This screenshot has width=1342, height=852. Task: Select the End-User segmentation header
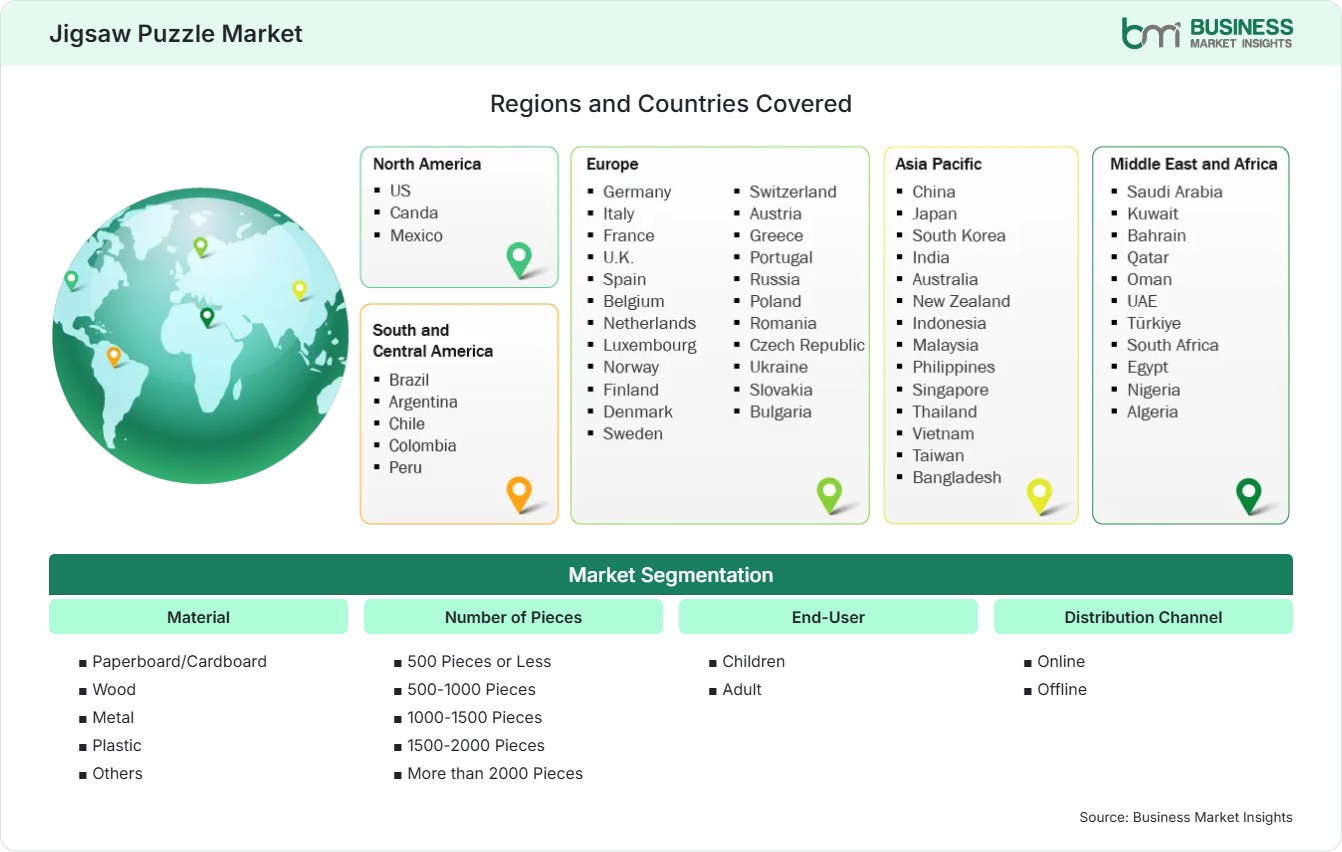pyautogui.click(x=828, y=617)
